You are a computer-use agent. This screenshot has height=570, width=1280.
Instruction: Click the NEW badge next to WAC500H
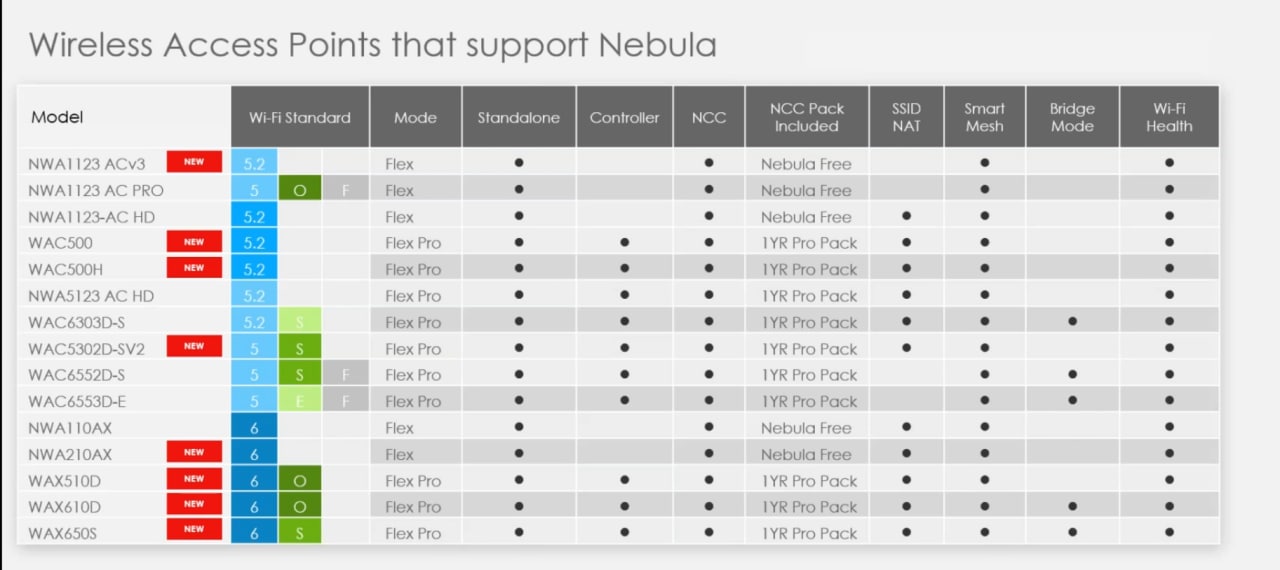(194, 268)
